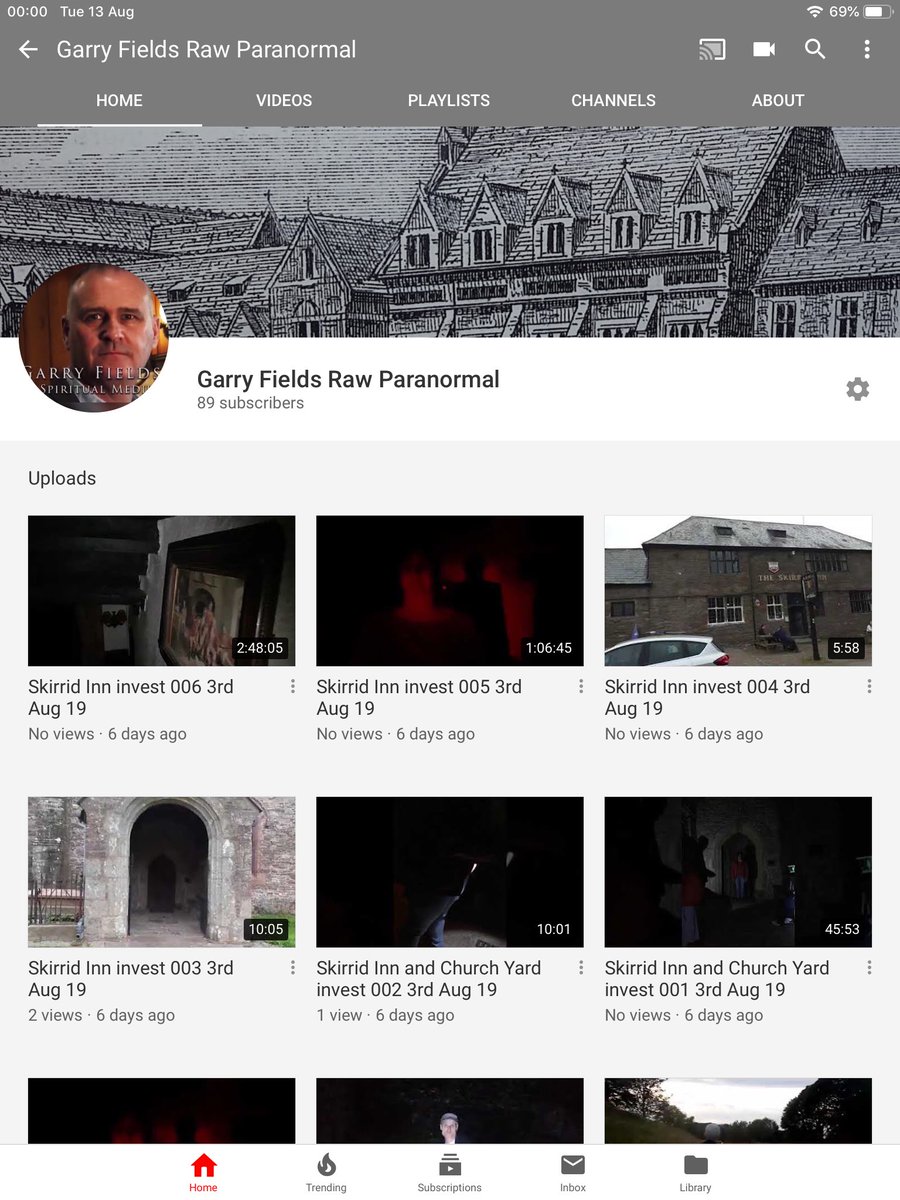Open search with the magnifier icon
The width and height of the screenshot is (900, 1200).
pyautogui.click(x=815, y=49)
